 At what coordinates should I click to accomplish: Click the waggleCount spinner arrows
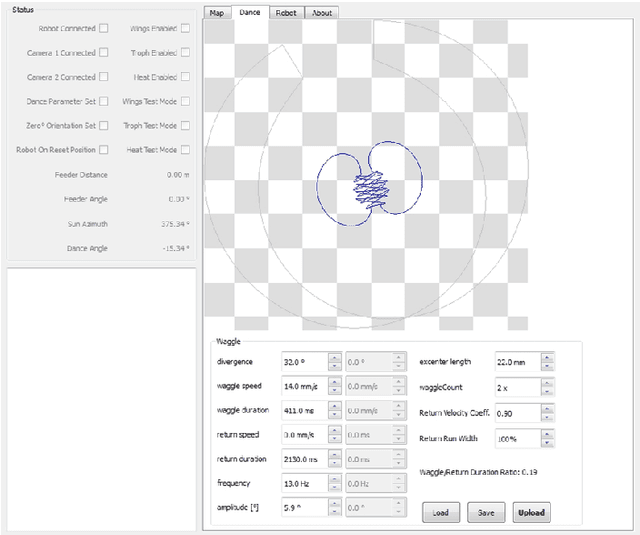pyautogui.click(x=548, y=387)
